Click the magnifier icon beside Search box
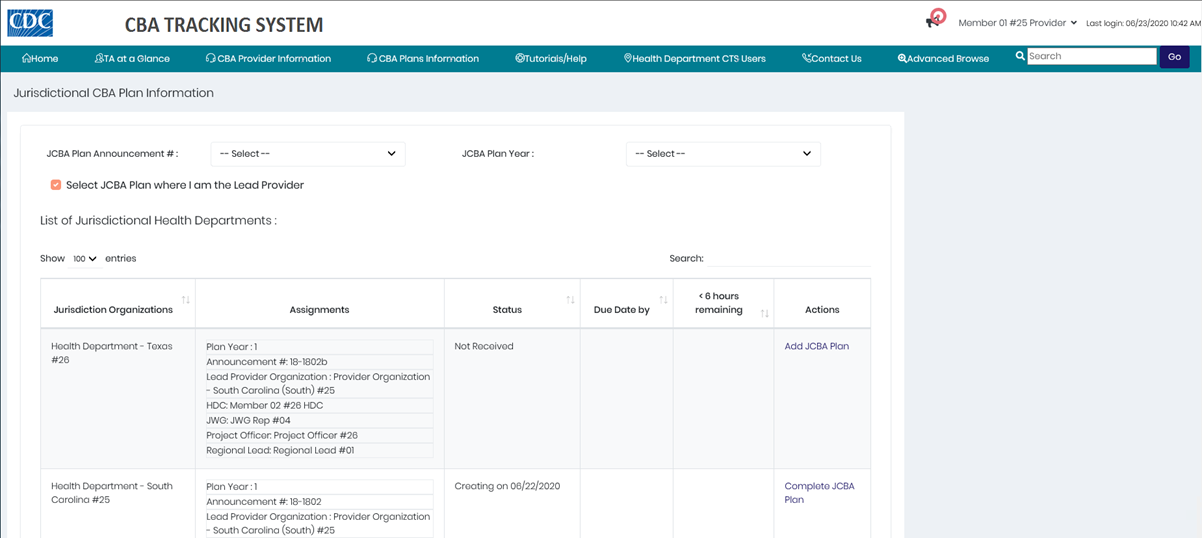 click(1020, 57)
